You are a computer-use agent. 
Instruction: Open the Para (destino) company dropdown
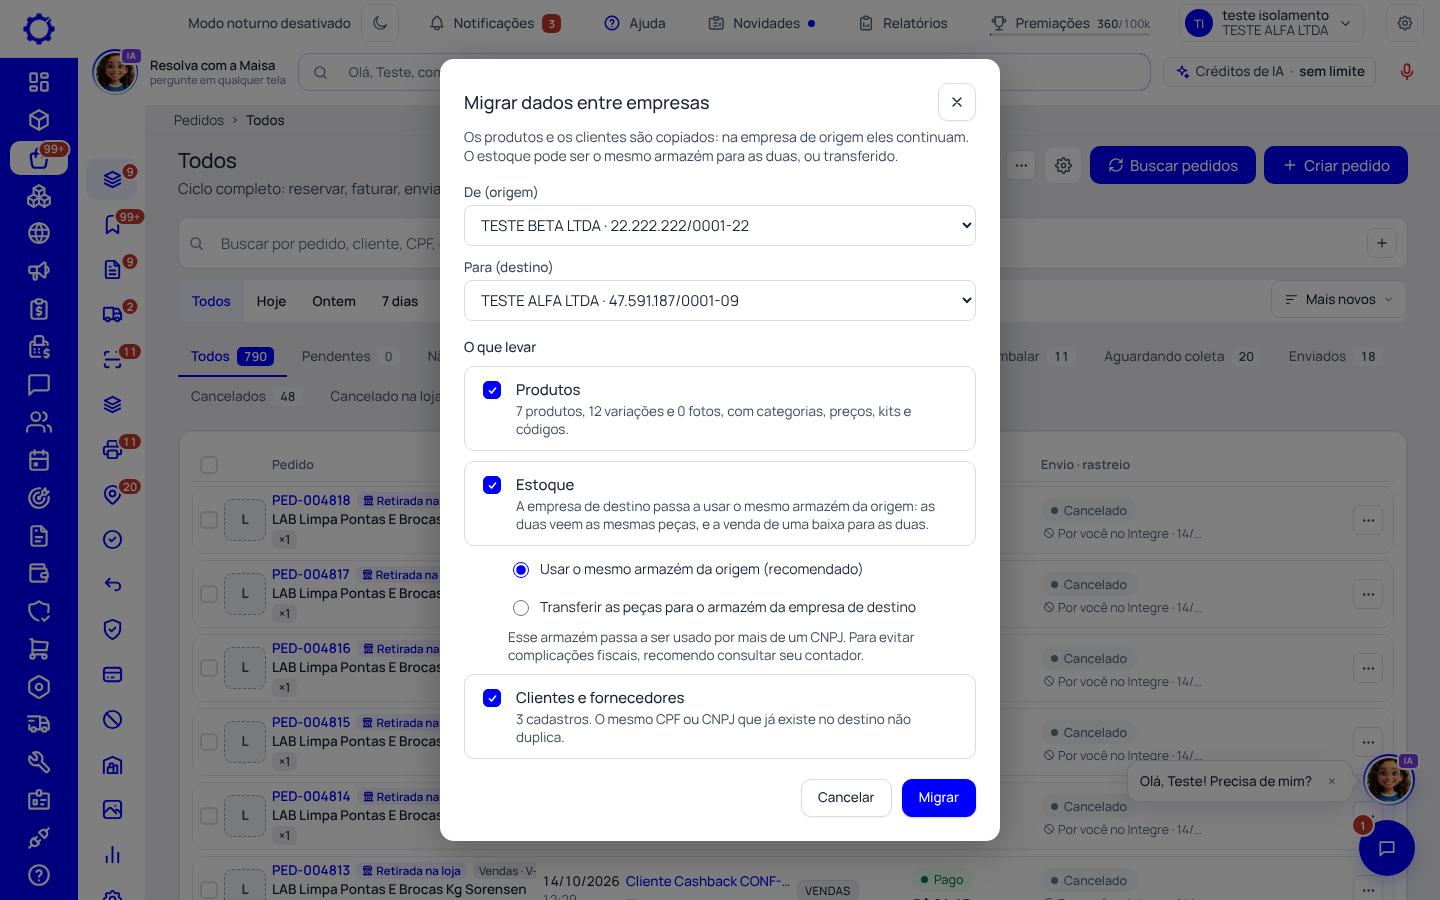click(x=720, y=301)
